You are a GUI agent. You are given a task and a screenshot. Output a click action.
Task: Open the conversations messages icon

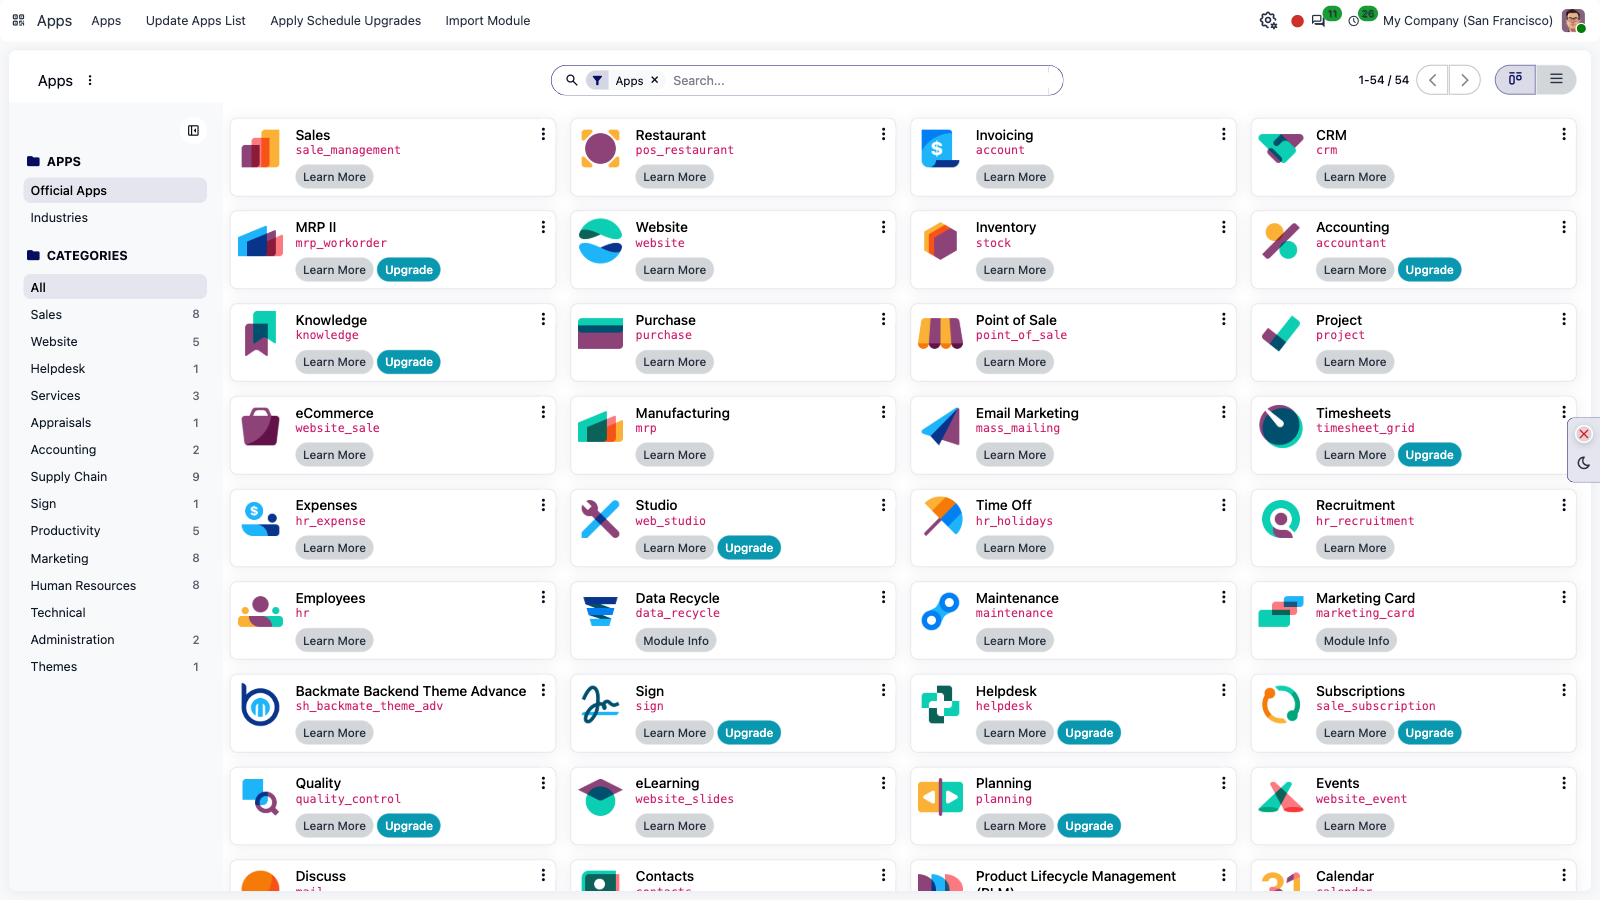(x=1318, y=21)
